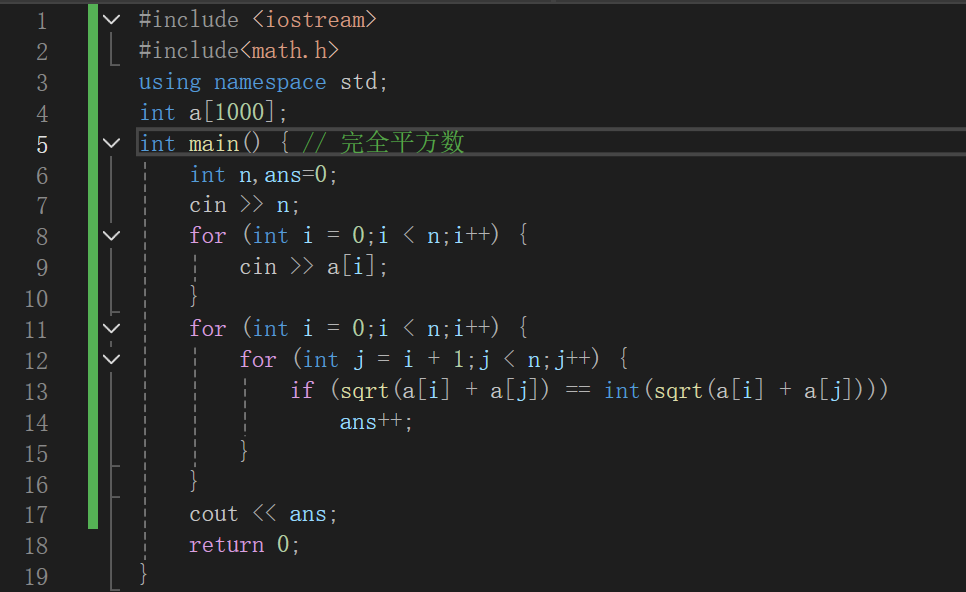Viewport: 966px width, 592px height.
Task: Collapse the outer for loop fold chevron on line 11
Action: tap(112, 328)
